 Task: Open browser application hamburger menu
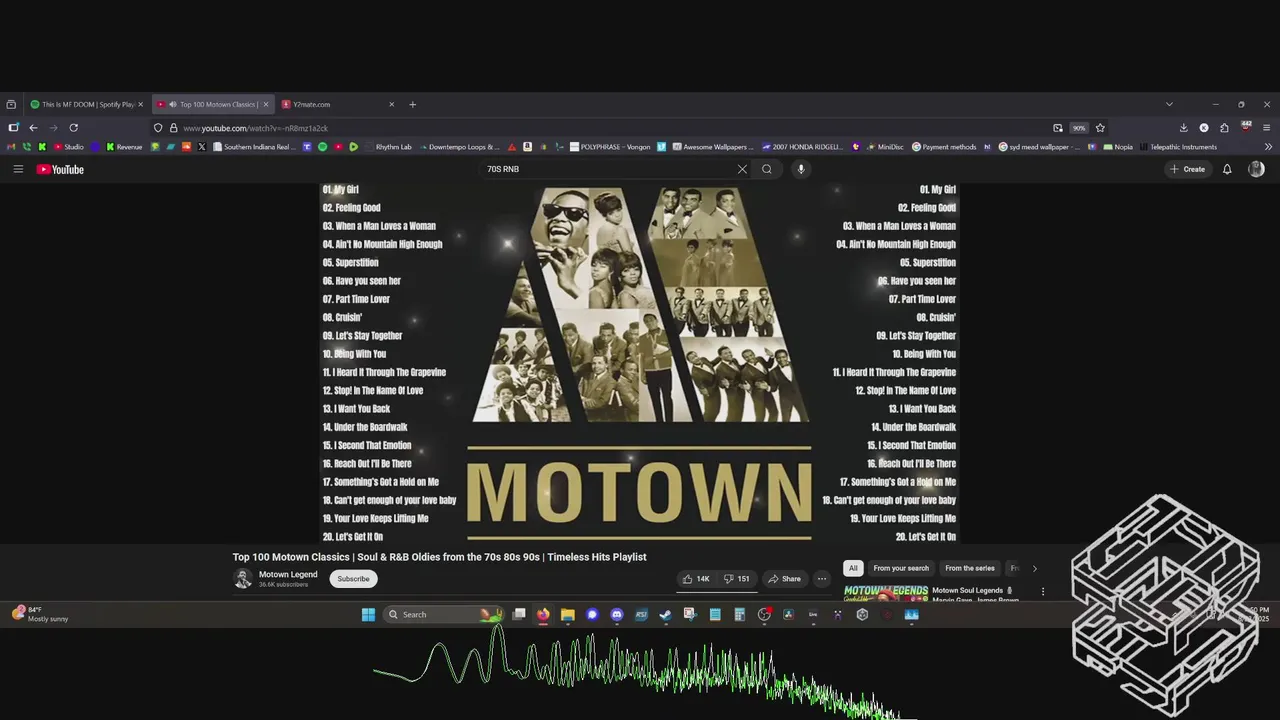pos(1266,128)
